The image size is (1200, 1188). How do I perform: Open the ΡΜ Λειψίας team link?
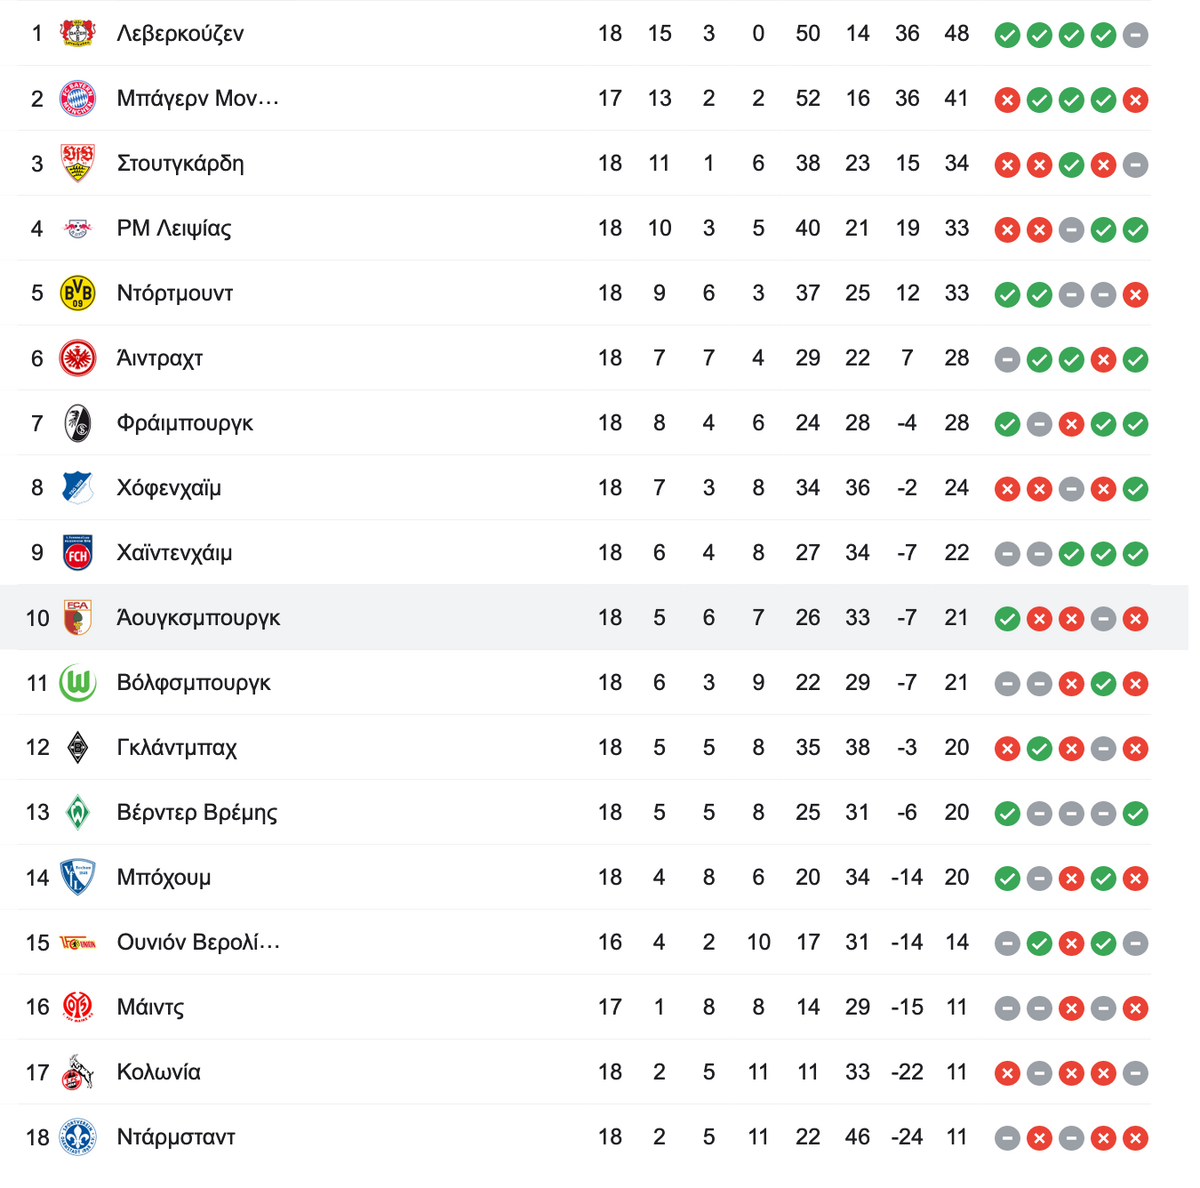(x=174, y=228)
